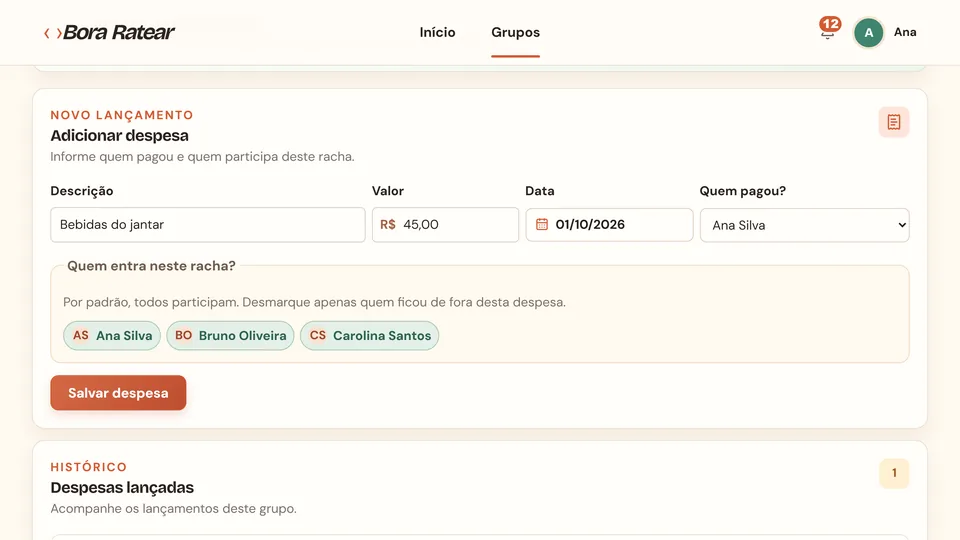Click 'Acompanhe os lançamentos deste grupo.' text
Image resolution: width=960 pixels, height=540 pixels.
point(173,509)
